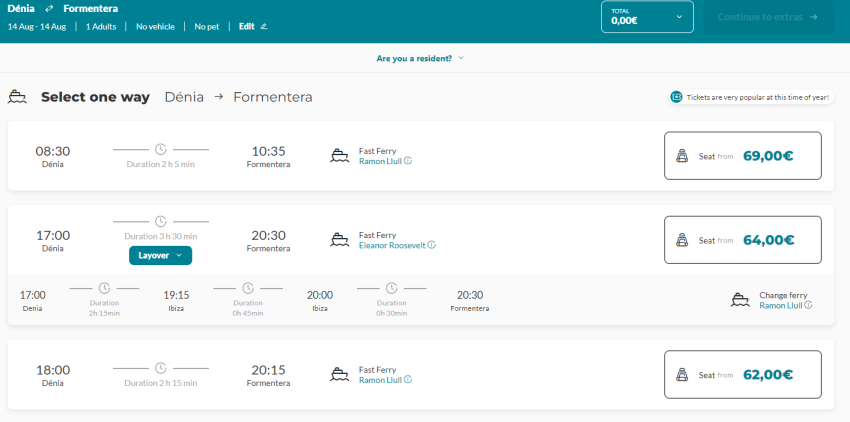850x422 pixels.
Task: Click info icon beside Ramon Llull on 18:00 trip
Action: pyautogui.click(x=408, y=380)
